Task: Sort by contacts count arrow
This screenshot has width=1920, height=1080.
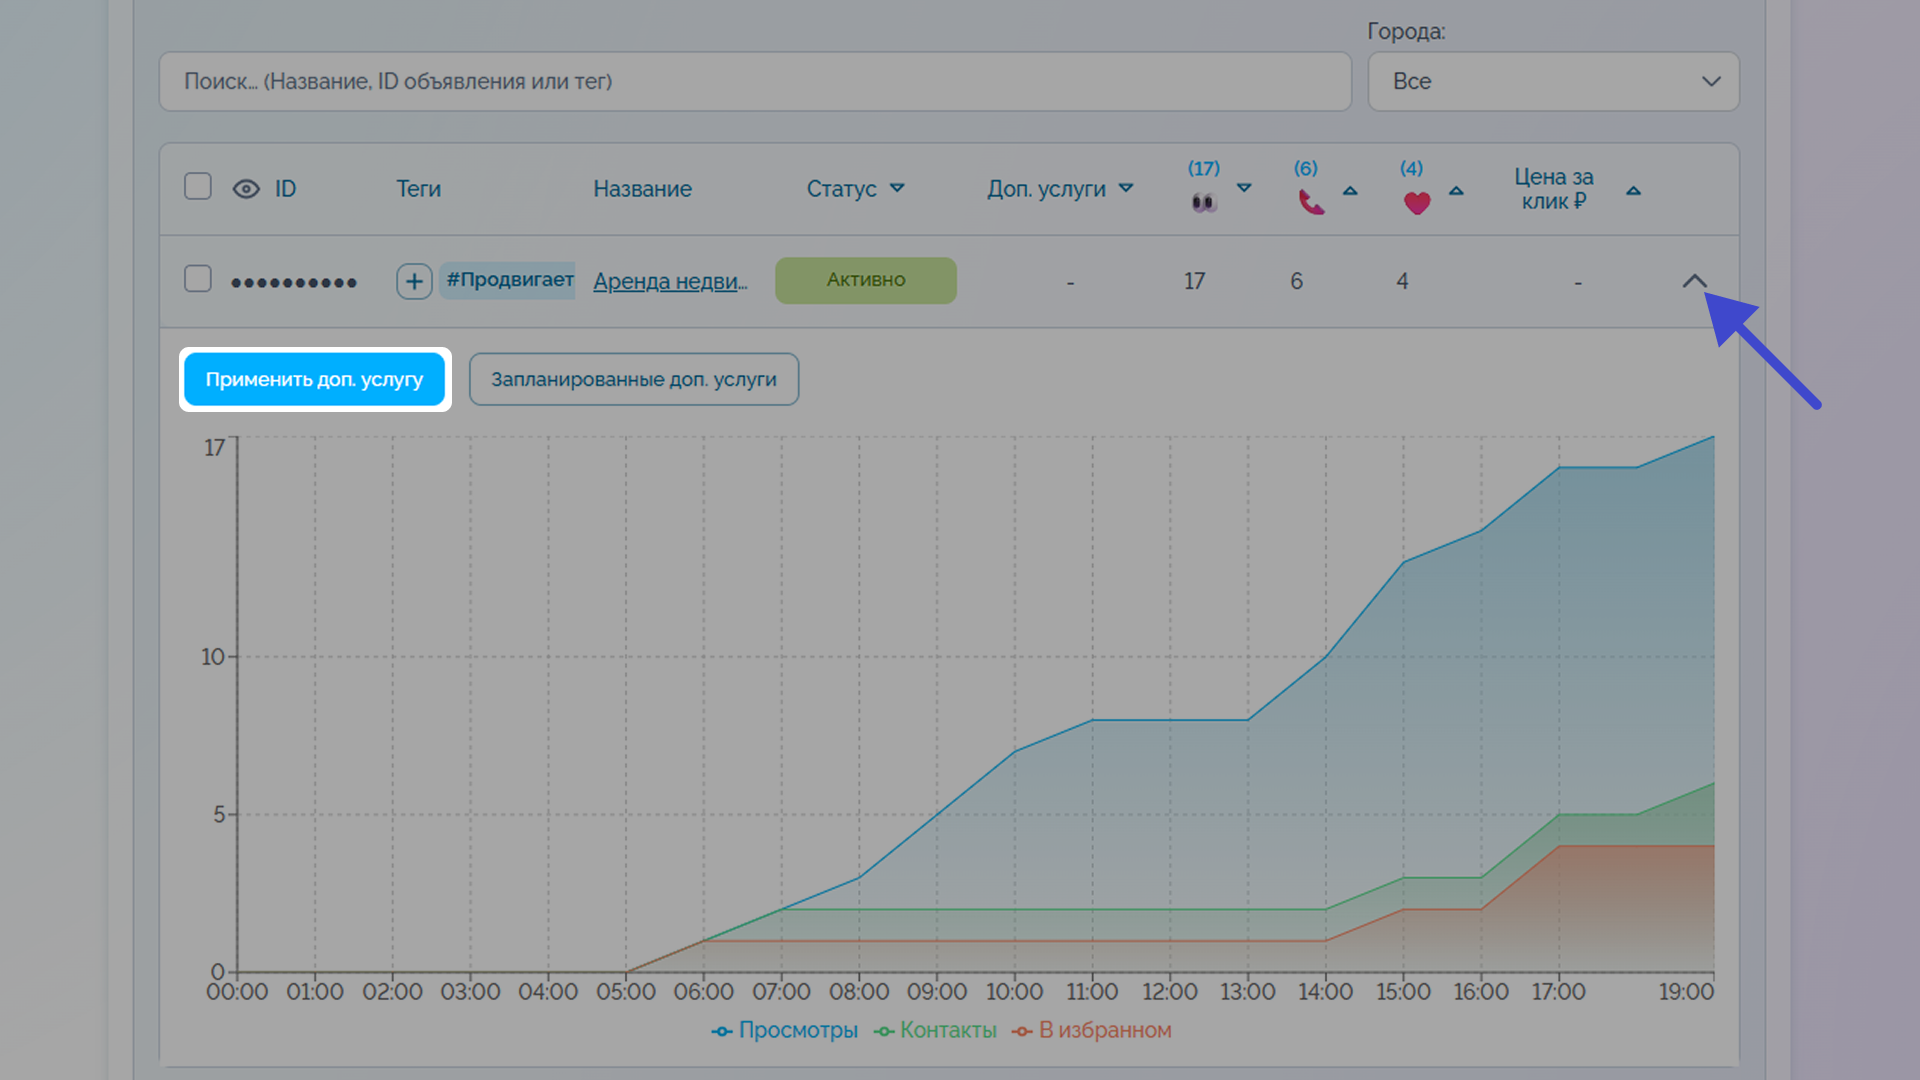Action: click(x=1350, y=190)
